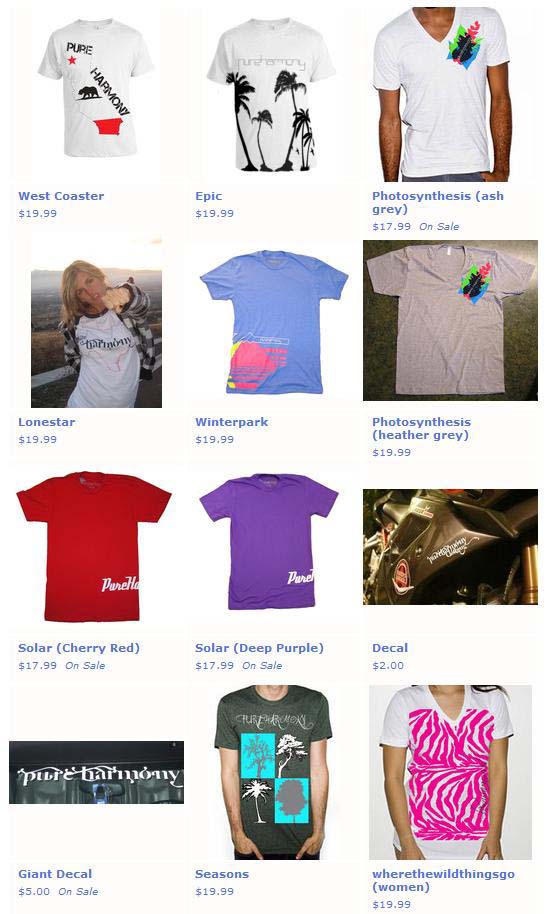The height and width of the screenshot is (914, 547).
Task: Select the blue Winterpark t-shirt image
Action: coord(274,322)
